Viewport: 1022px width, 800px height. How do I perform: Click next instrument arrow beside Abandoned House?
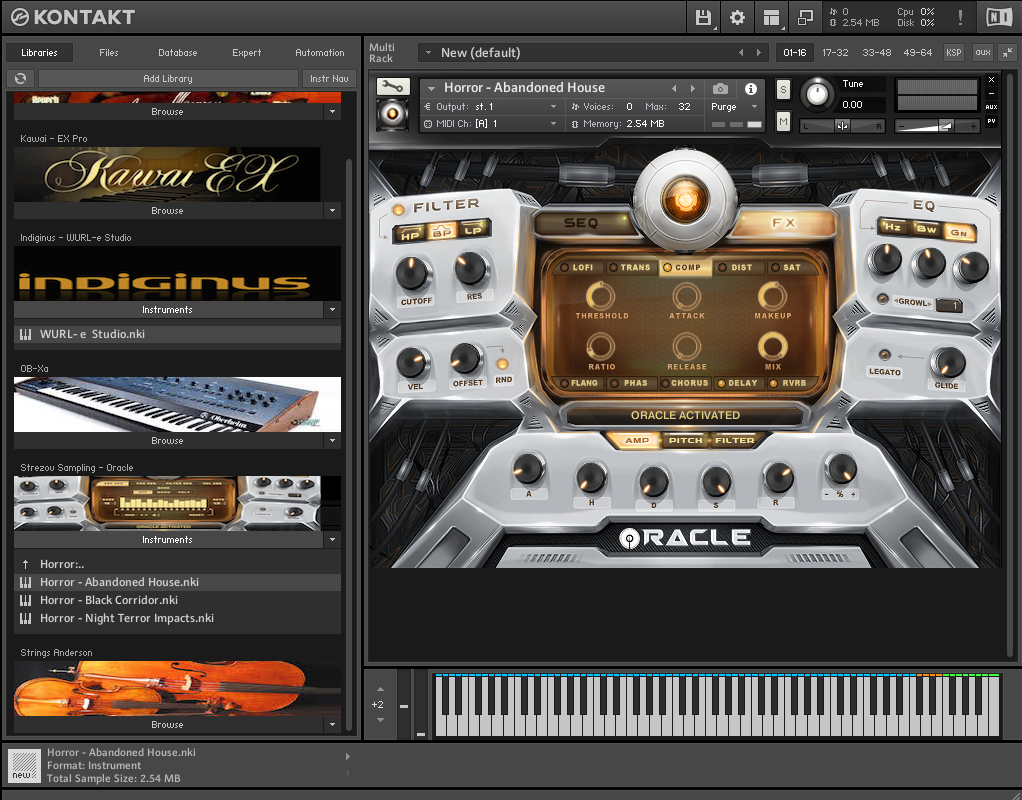point(692,88)
